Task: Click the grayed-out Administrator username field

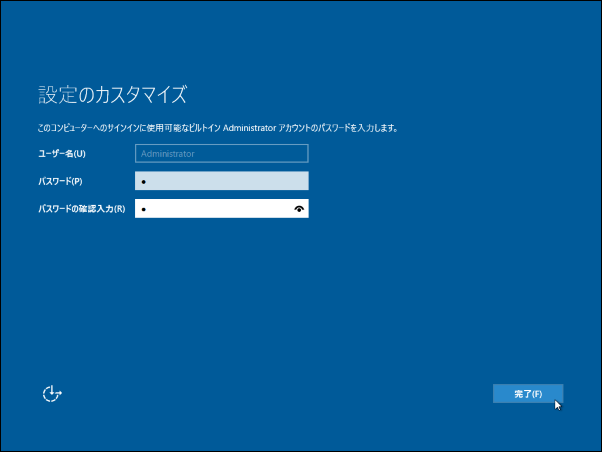Action: coord(221,154)
